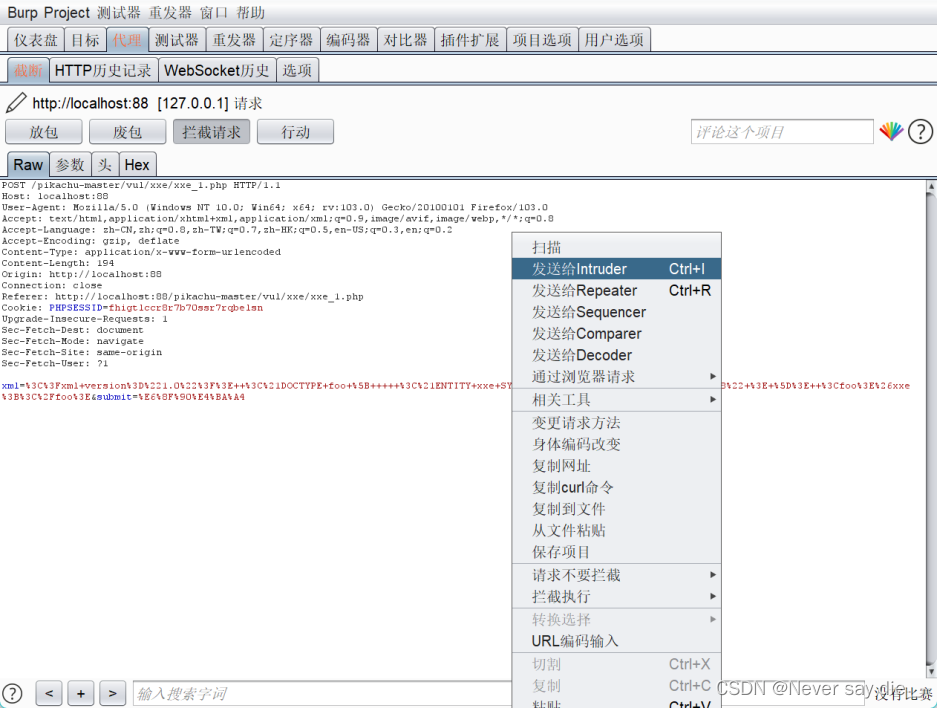The image size is (937, 708).
Task: Choose 扫描 in the context menu
Action: pos(617,247)
